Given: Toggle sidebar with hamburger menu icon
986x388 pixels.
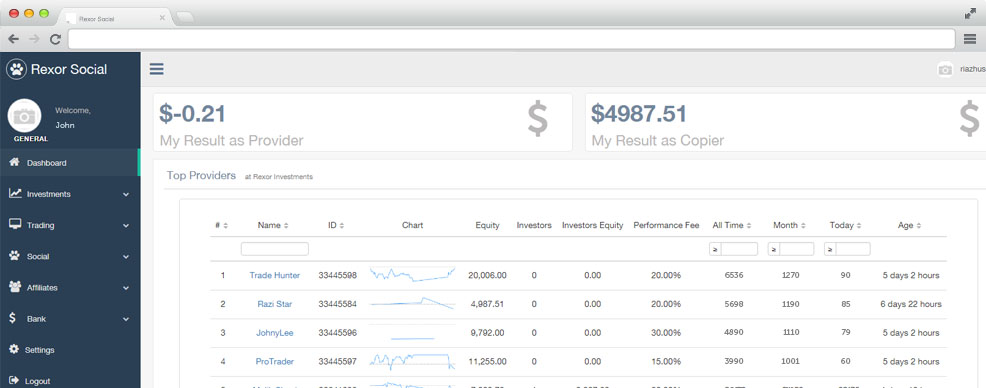Looking at the screenshot, I should coord(157,69).
